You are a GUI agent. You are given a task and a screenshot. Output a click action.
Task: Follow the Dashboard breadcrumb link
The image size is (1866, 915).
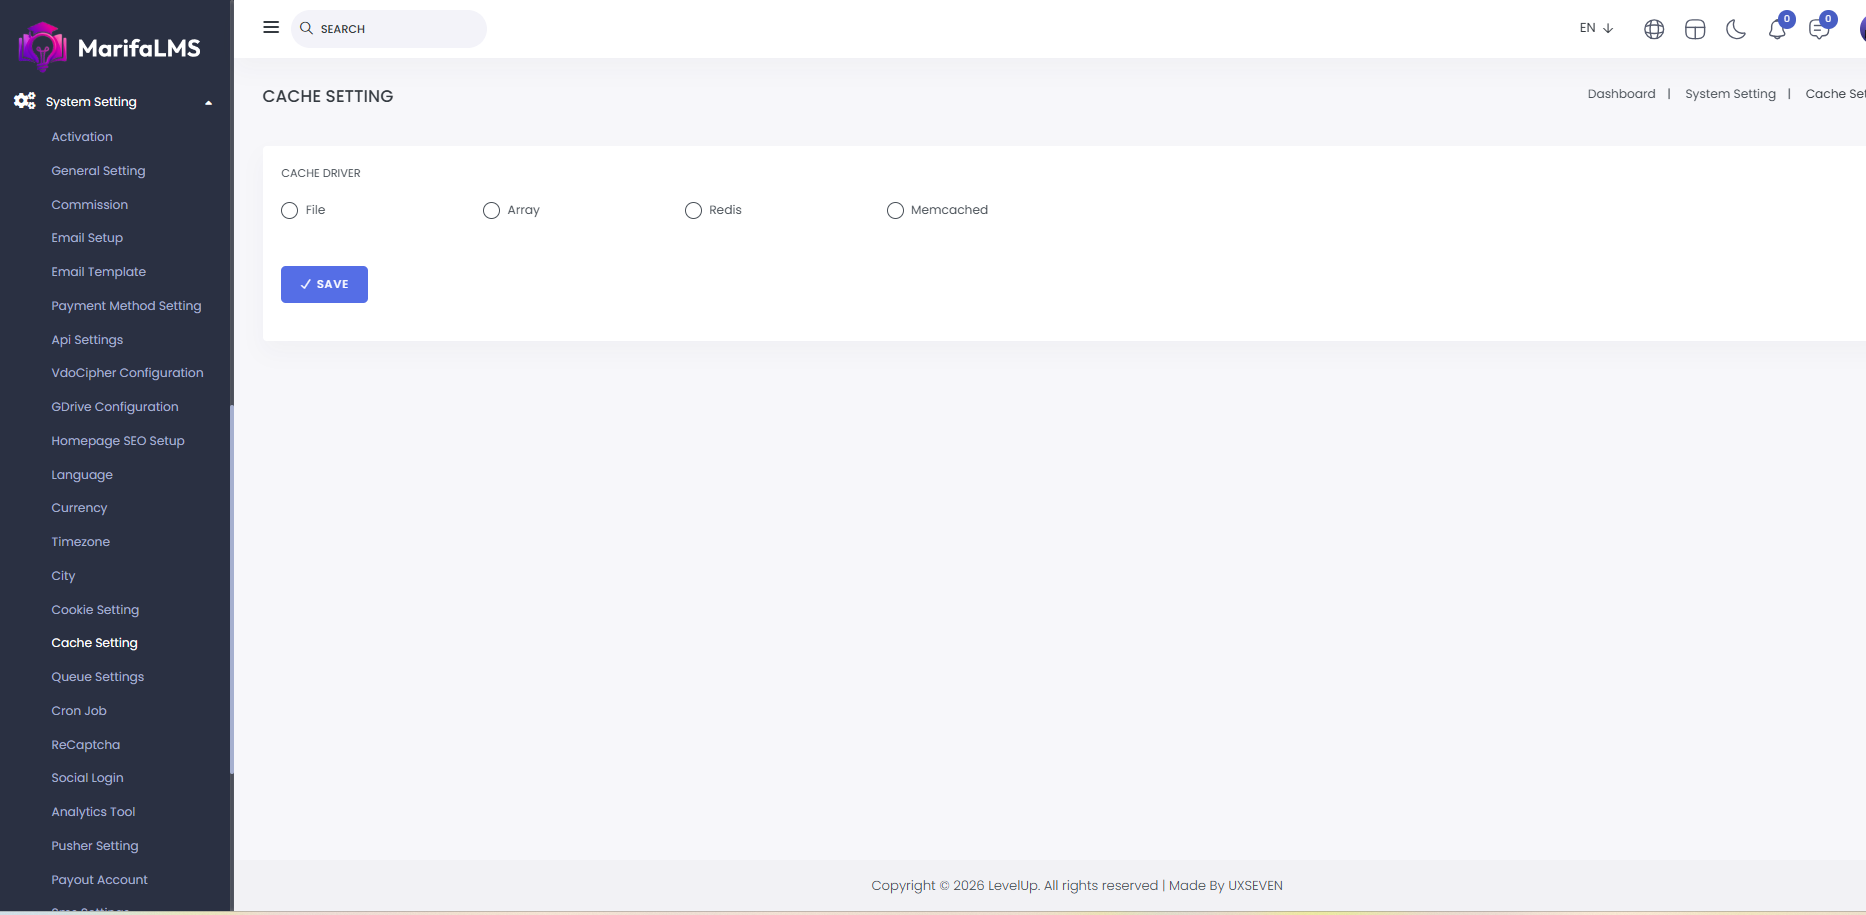click(1621, 94)
